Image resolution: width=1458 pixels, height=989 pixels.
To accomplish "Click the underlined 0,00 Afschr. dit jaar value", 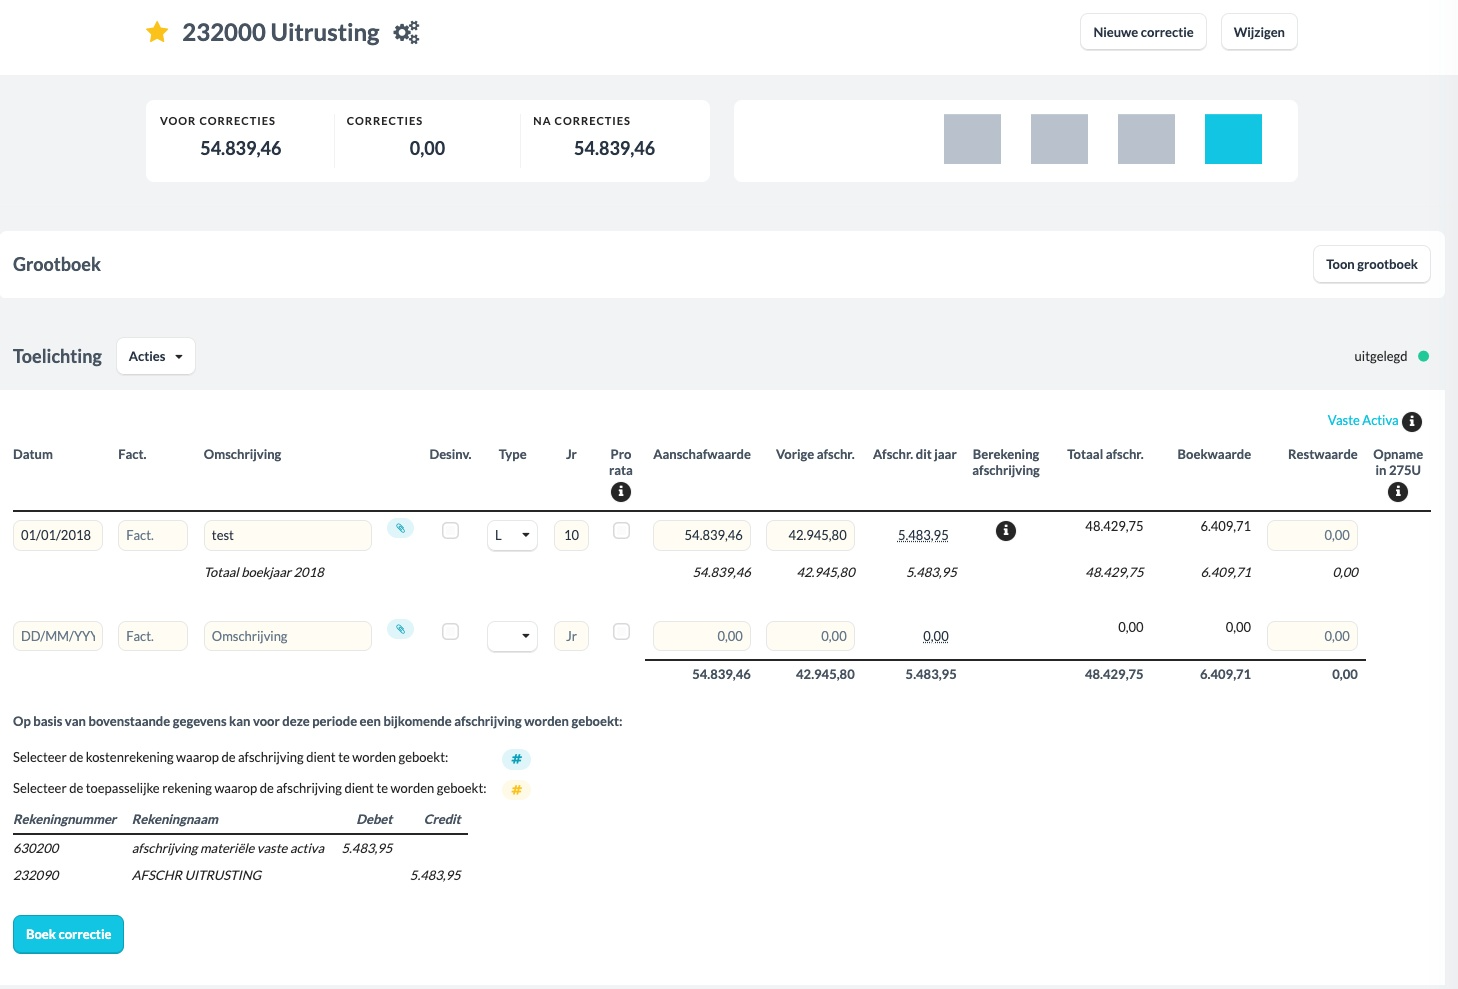I will click(x=936, y=636).
